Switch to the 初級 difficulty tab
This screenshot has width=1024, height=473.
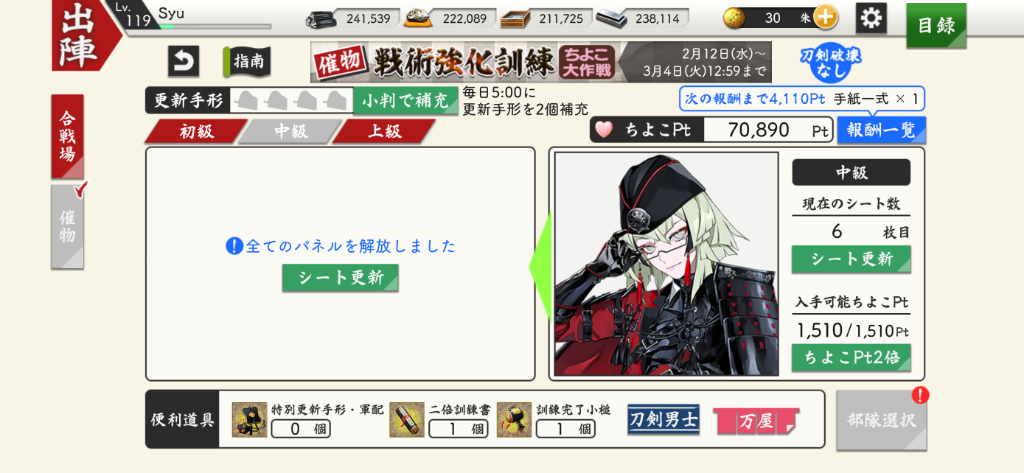coord(197,131)
